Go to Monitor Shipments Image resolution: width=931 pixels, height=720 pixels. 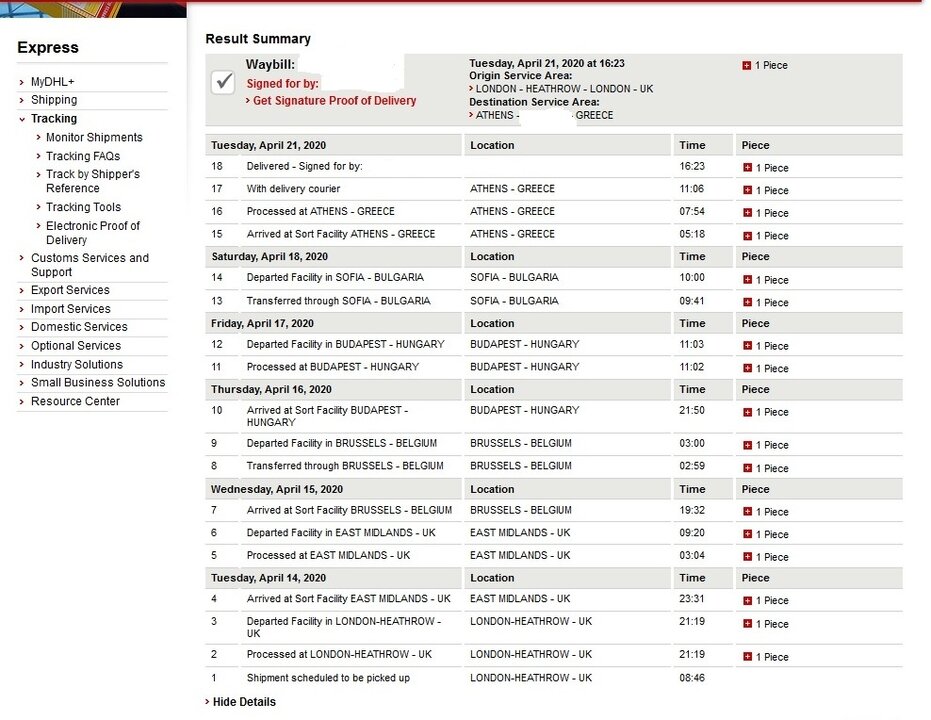(x=94, y=137)
